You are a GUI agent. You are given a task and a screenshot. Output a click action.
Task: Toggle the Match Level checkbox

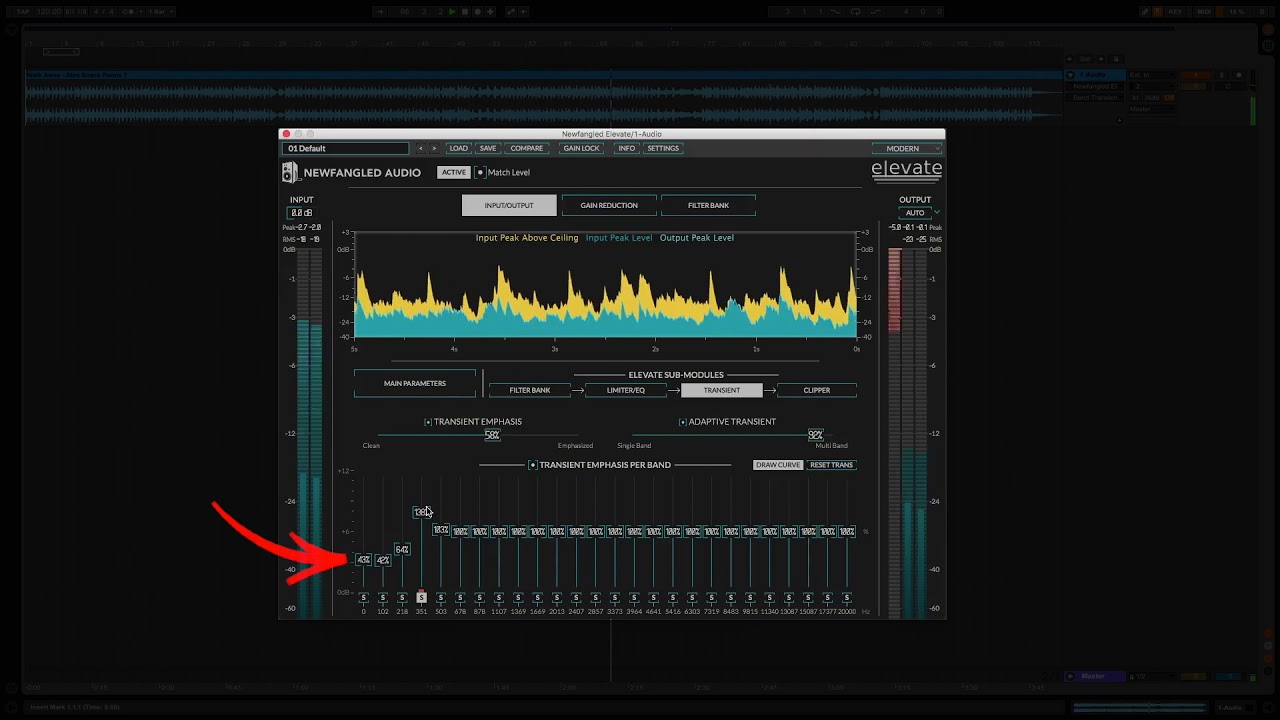(x=480, y=172)
